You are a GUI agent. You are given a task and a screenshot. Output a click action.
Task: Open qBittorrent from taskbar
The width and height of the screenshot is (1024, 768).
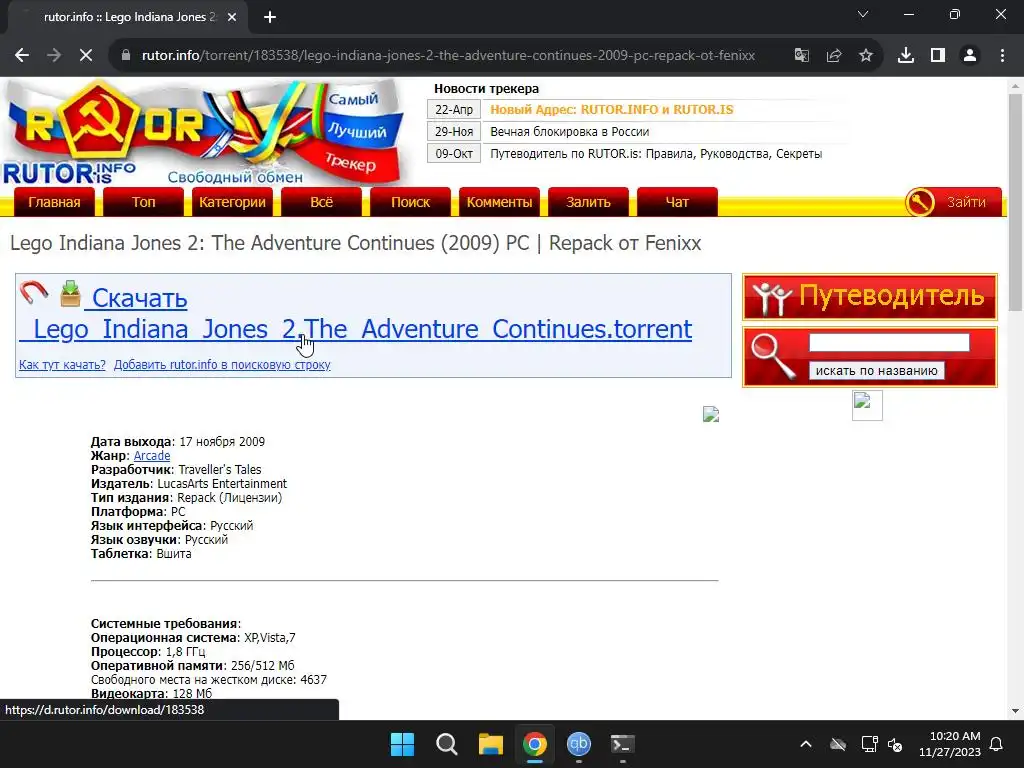click(579, 744)
